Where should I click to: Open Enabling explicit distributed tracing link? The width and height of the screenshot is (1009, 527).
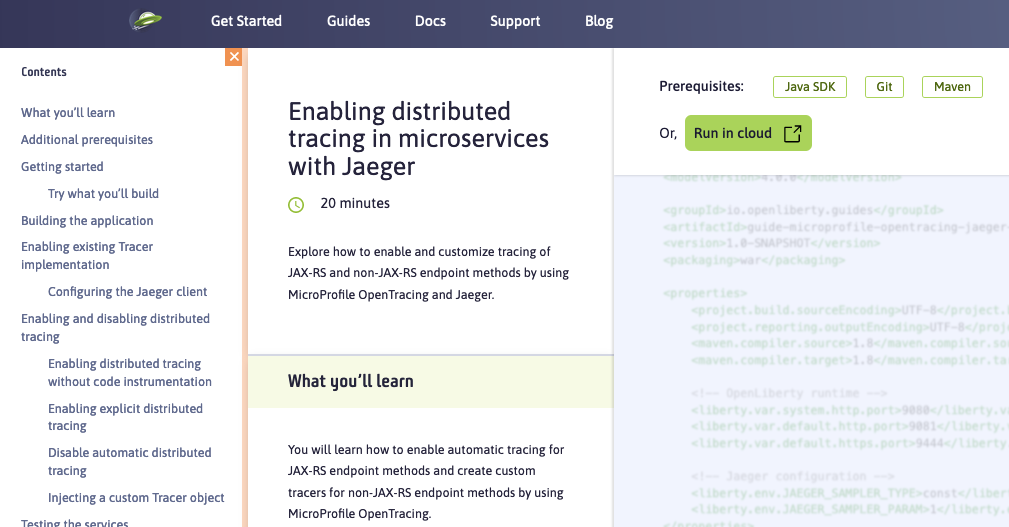tap(125, 417)
